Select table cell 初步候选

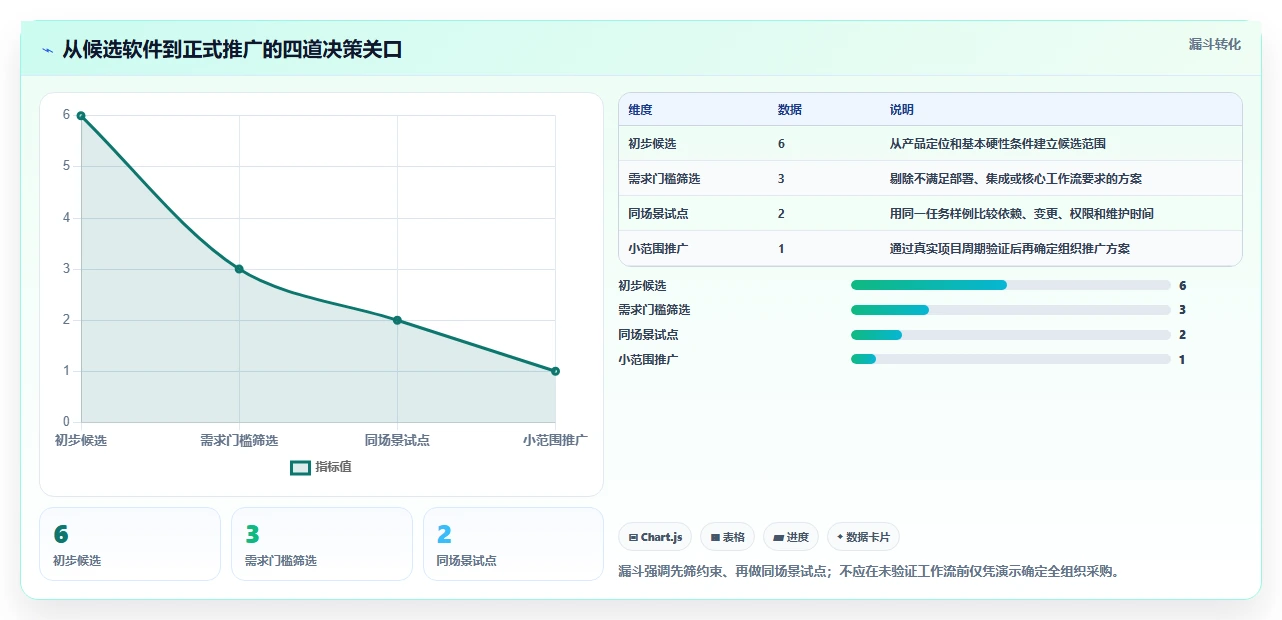pos(652,144)
